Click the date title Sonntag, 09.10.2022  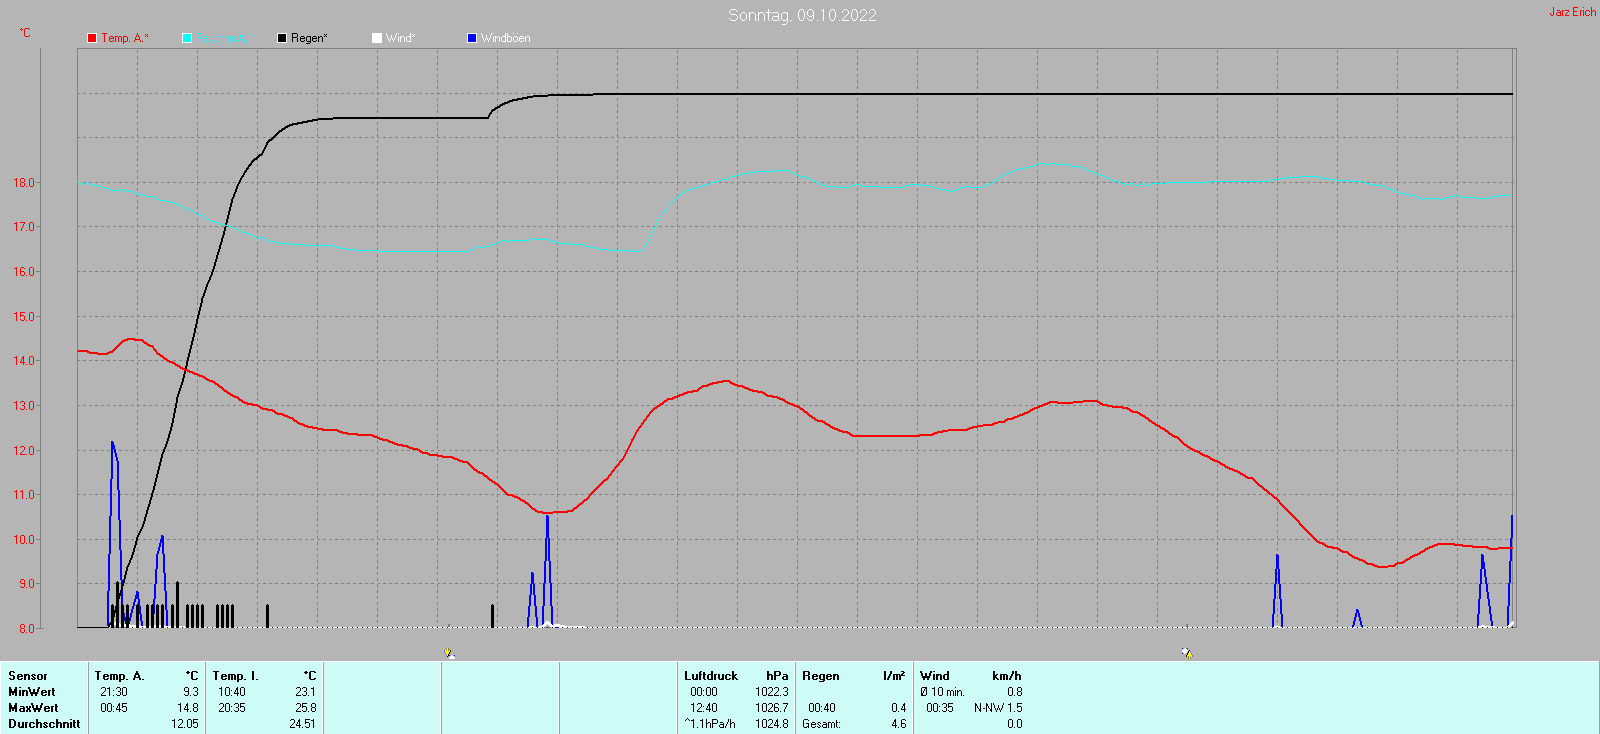tap(802, 15)
